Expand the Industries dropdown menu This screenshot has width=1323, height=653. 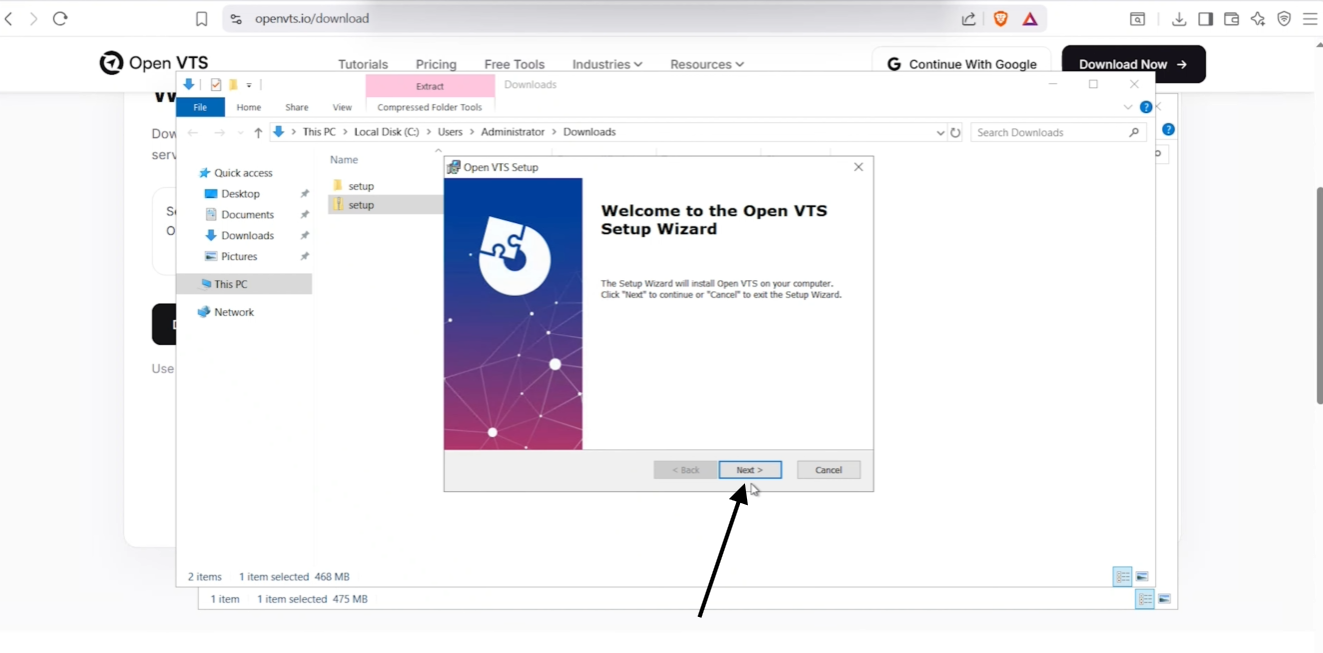coord(607,64)
